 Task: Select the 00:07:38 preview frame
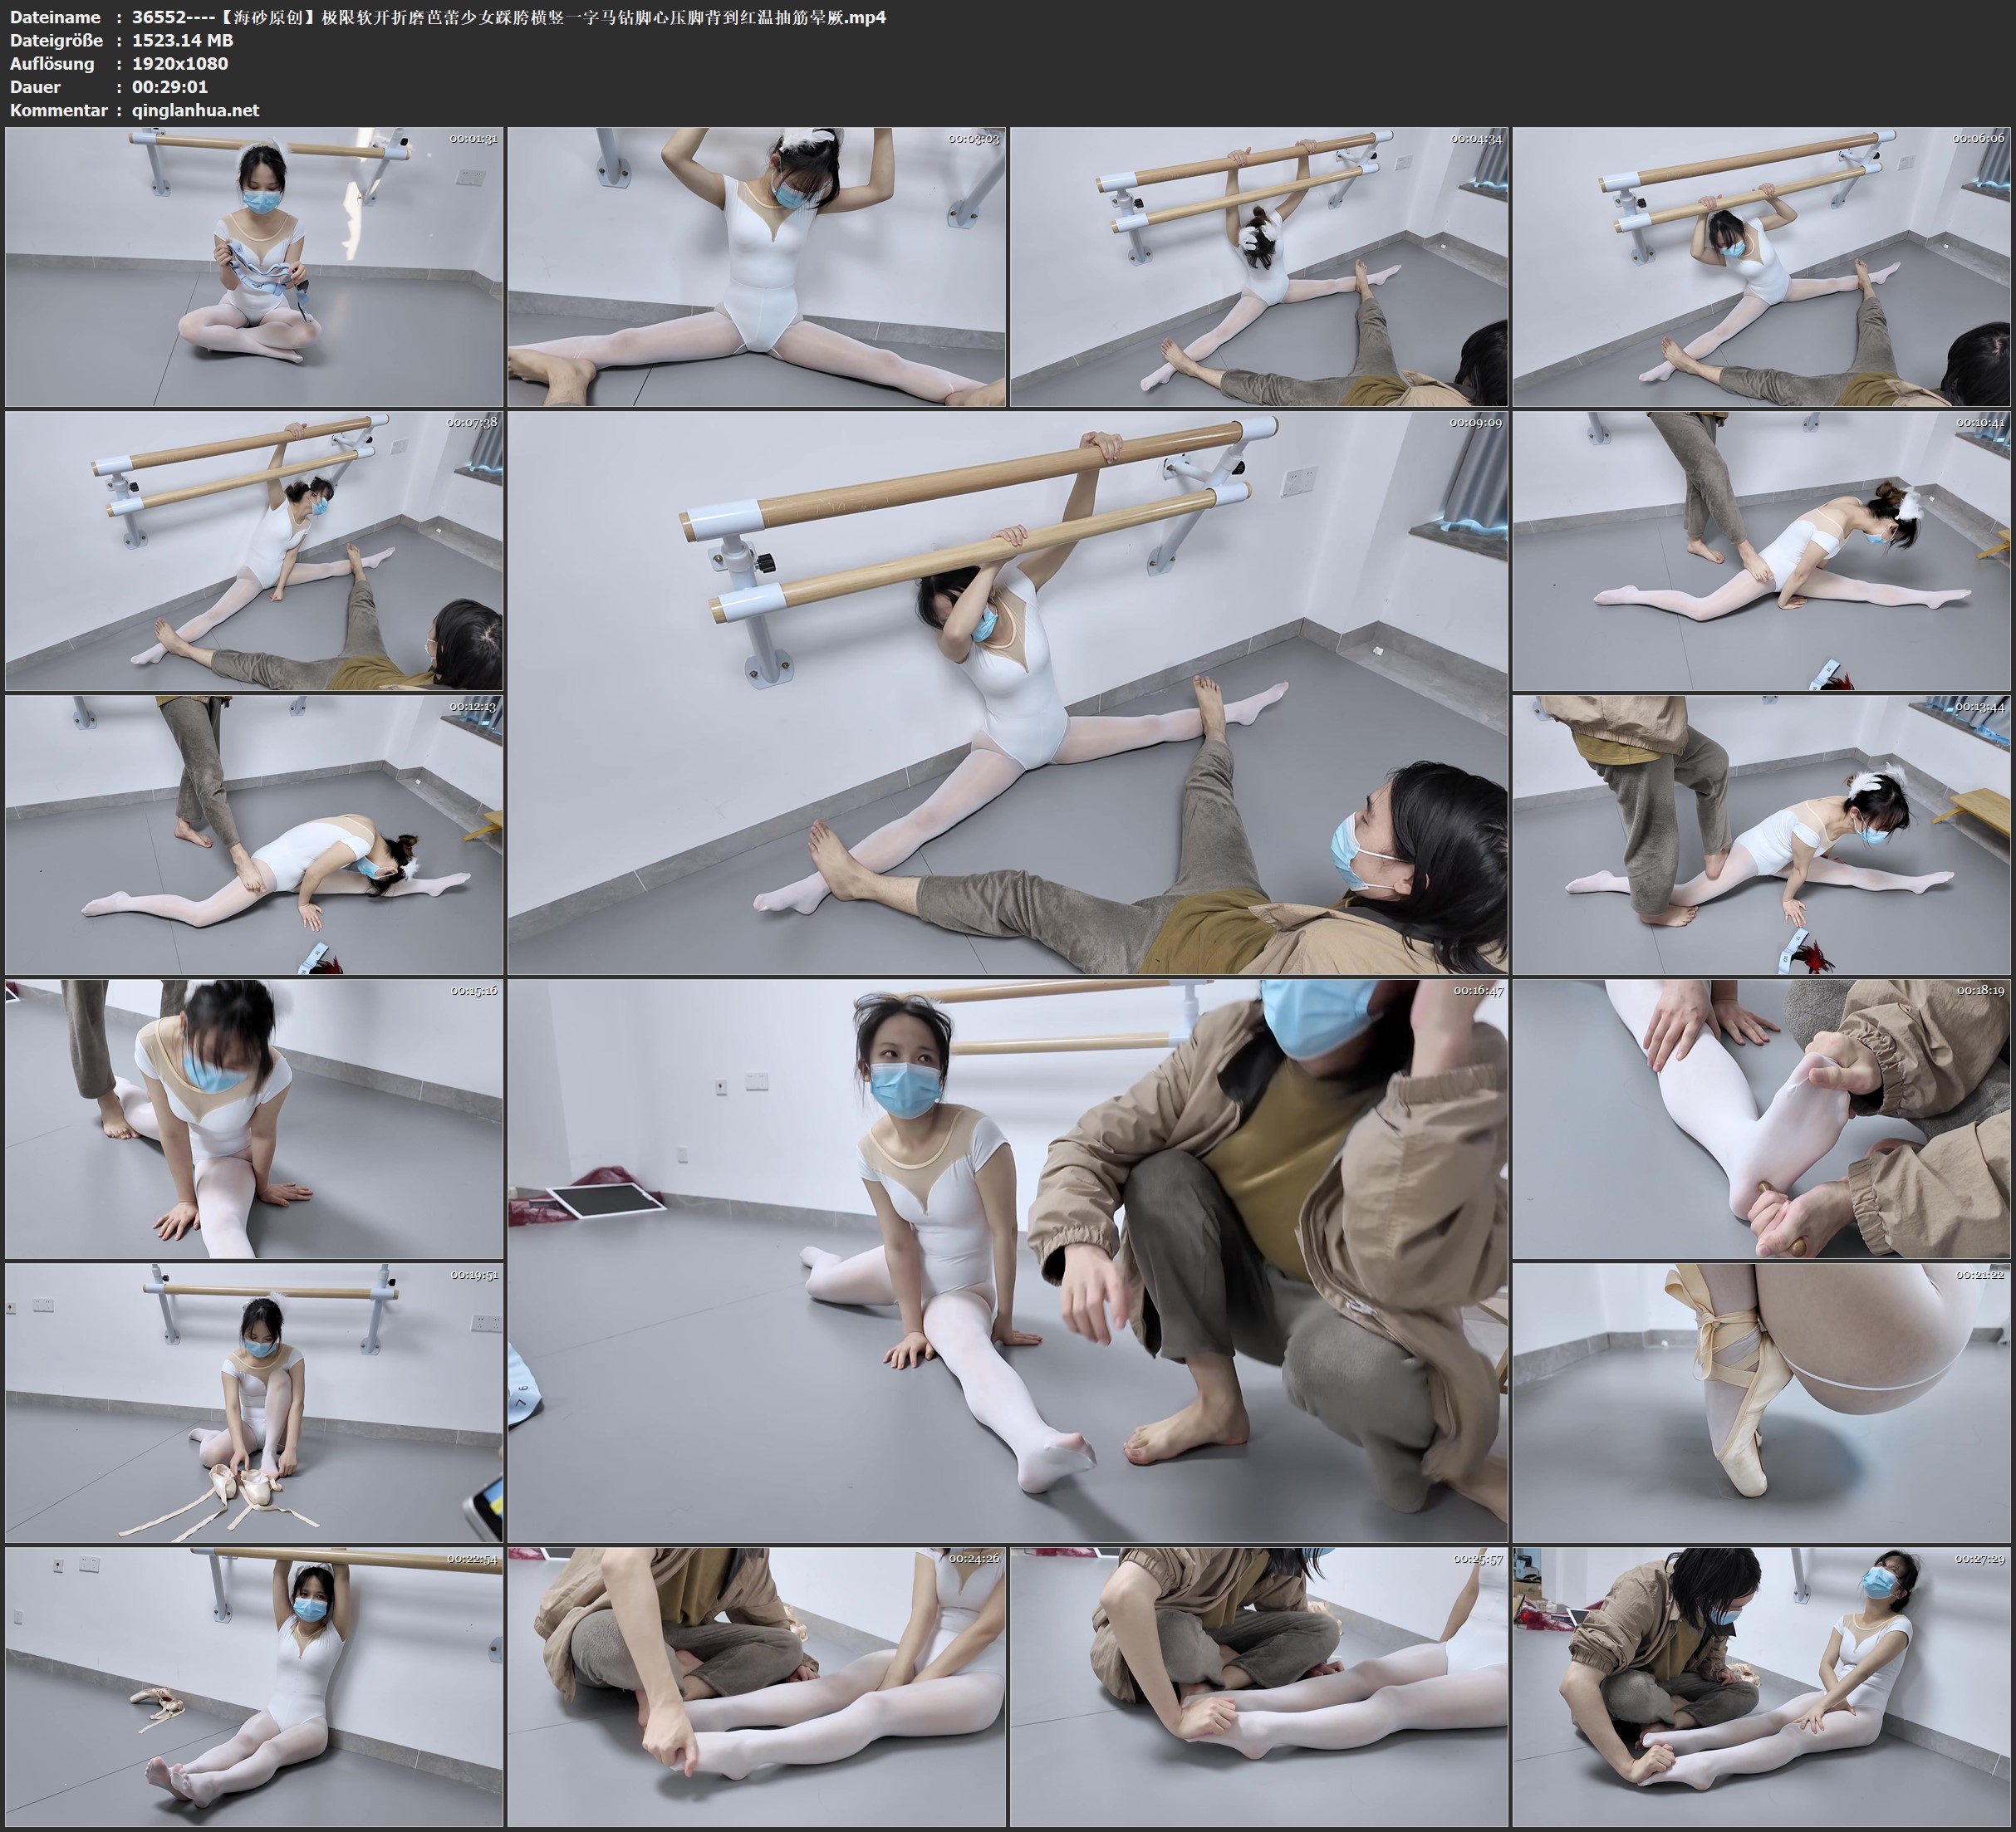pyautogui.click(x=254, y=551)
